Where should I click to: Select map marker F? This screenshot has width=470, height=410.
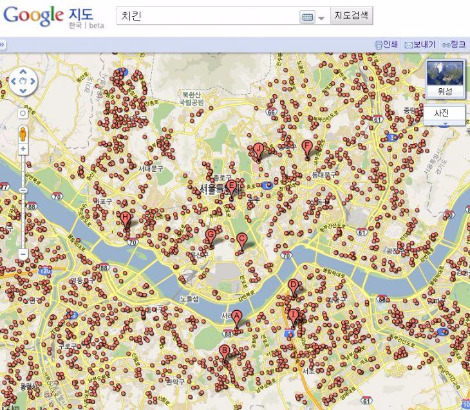point(307,149)
